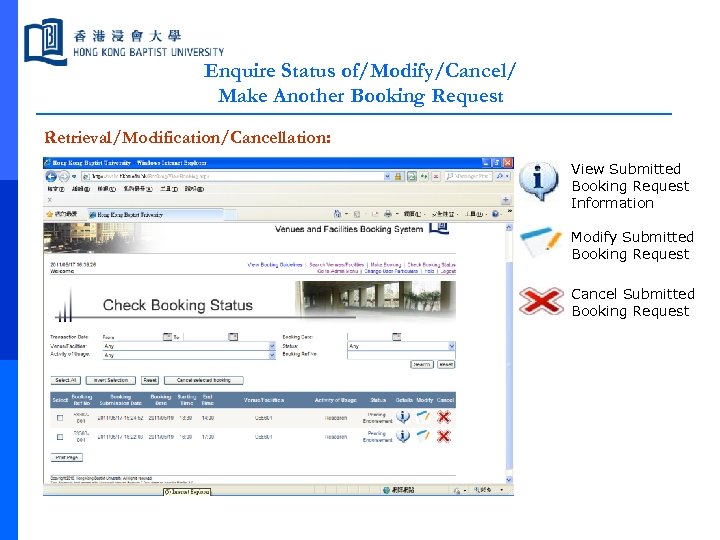This screenshot has height=540, width=720.
Task: Modify the booking ending at 17:30
Action: 423,436
